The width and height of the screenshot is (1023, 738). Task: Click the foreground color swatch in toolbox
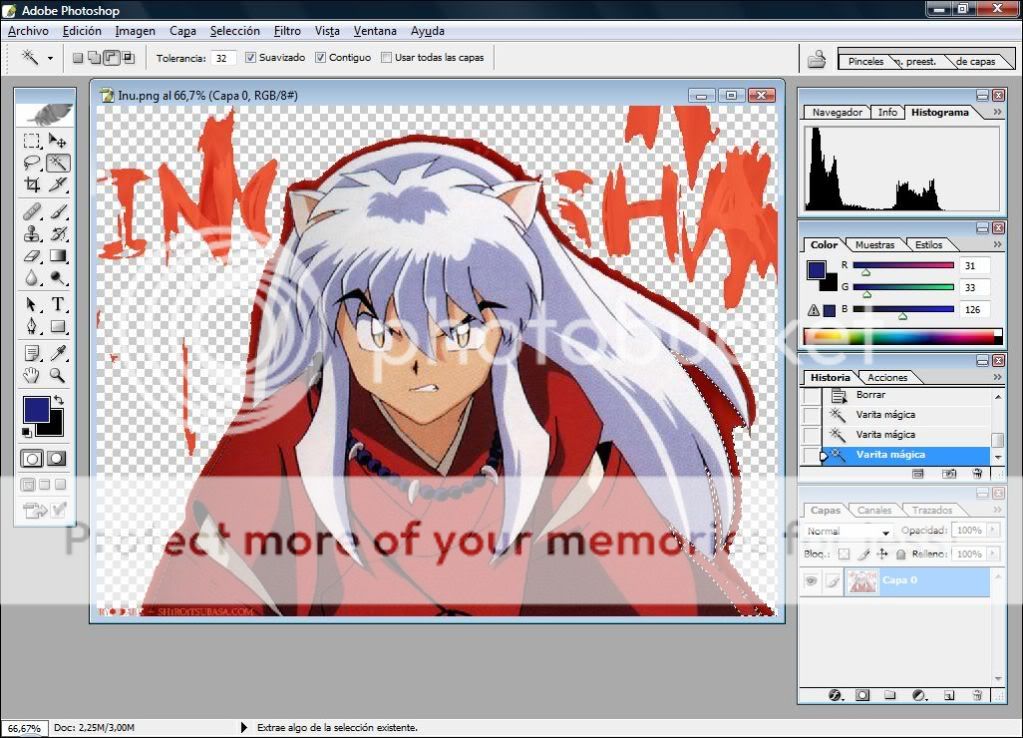(x=37, y=410)
